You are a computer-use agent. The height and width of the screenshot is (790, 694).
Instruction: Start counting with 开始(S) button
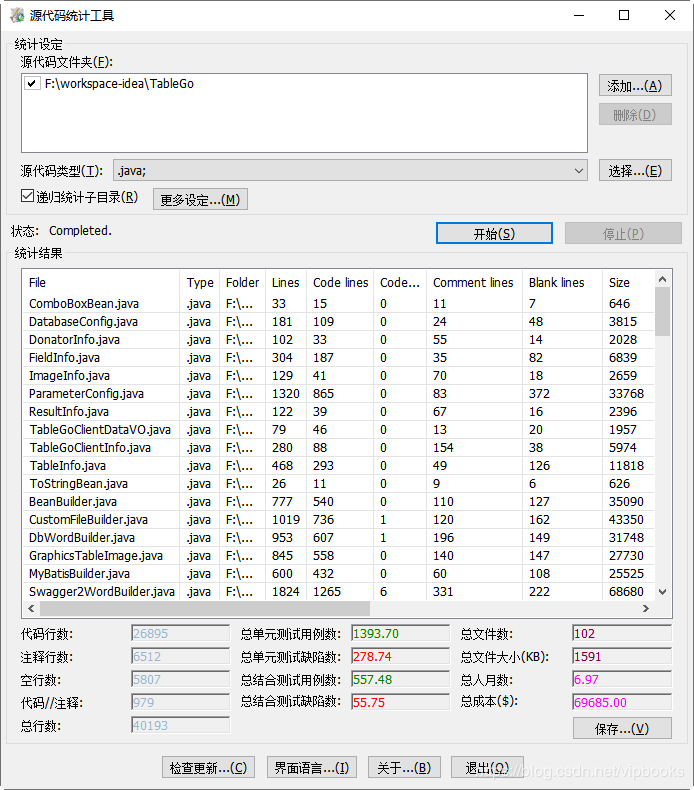click(494, 233)
